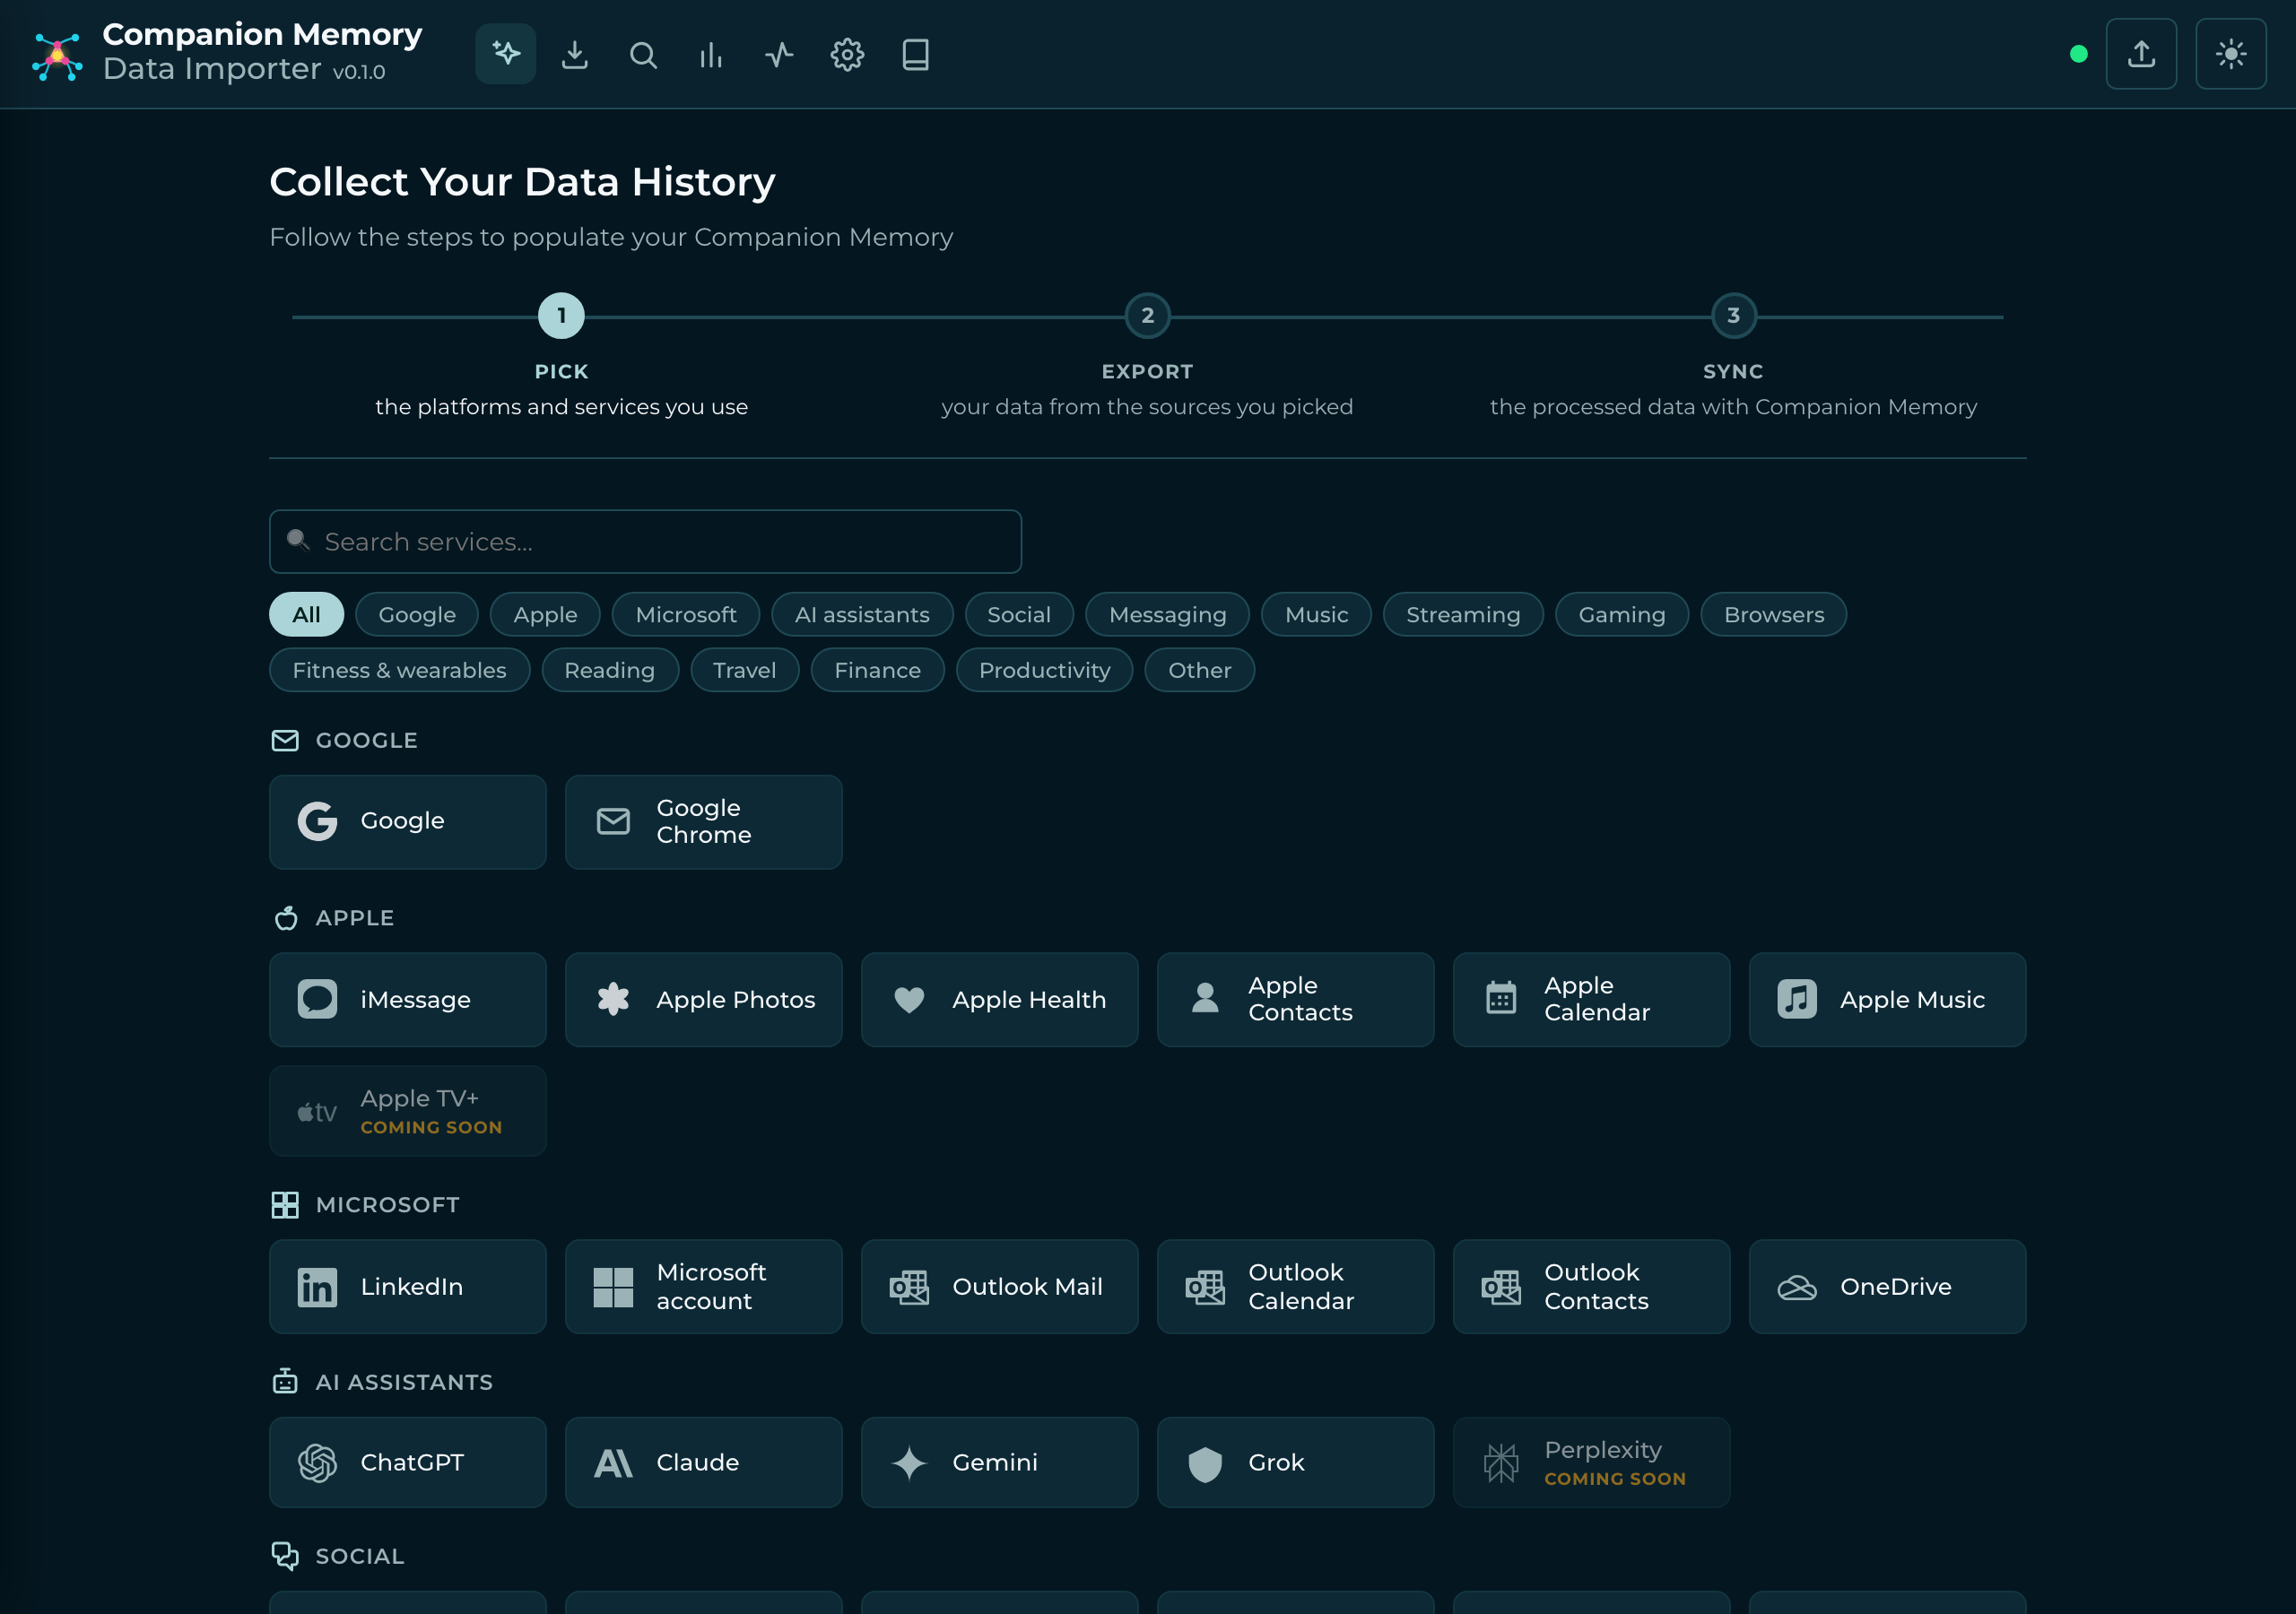Viewport: 2296px width, 1614px height.
Task: Filter services by AI assistants
Action: click(862, 615)
